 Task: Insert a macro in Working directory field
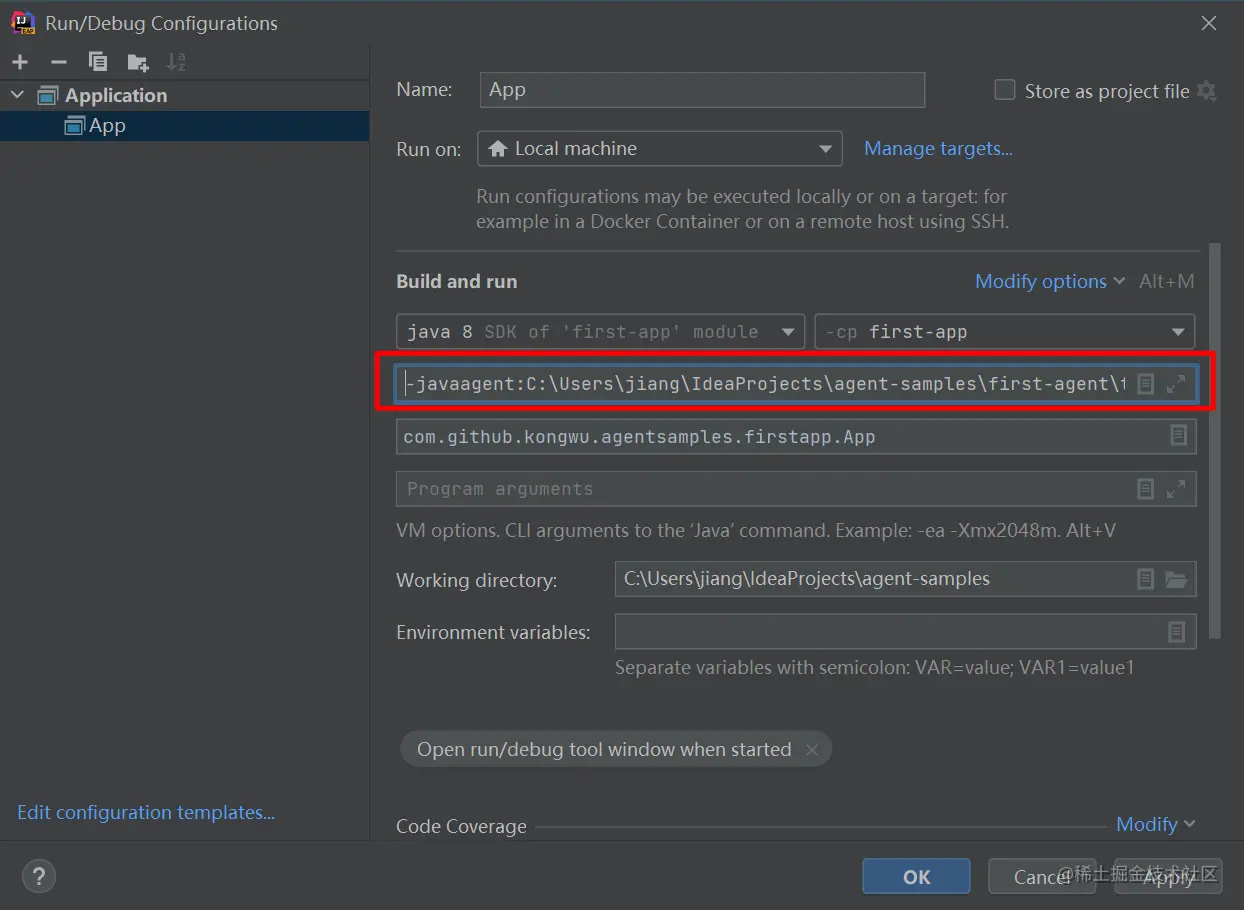coord(1146,579)
